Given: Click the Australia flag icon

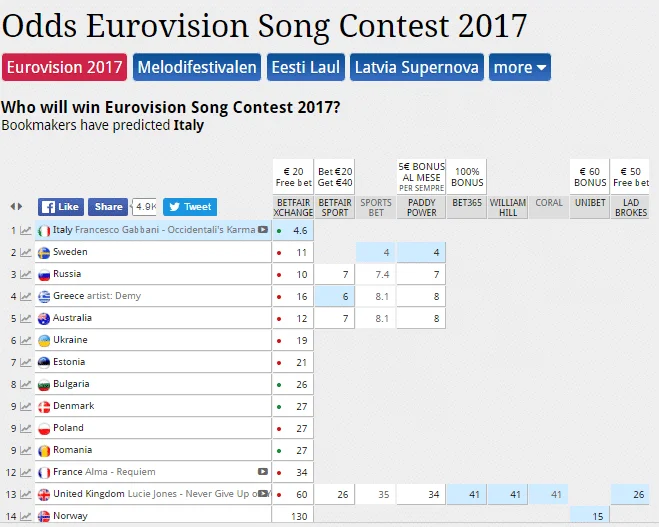Looking at the screenshot, I should pos(44,319).
